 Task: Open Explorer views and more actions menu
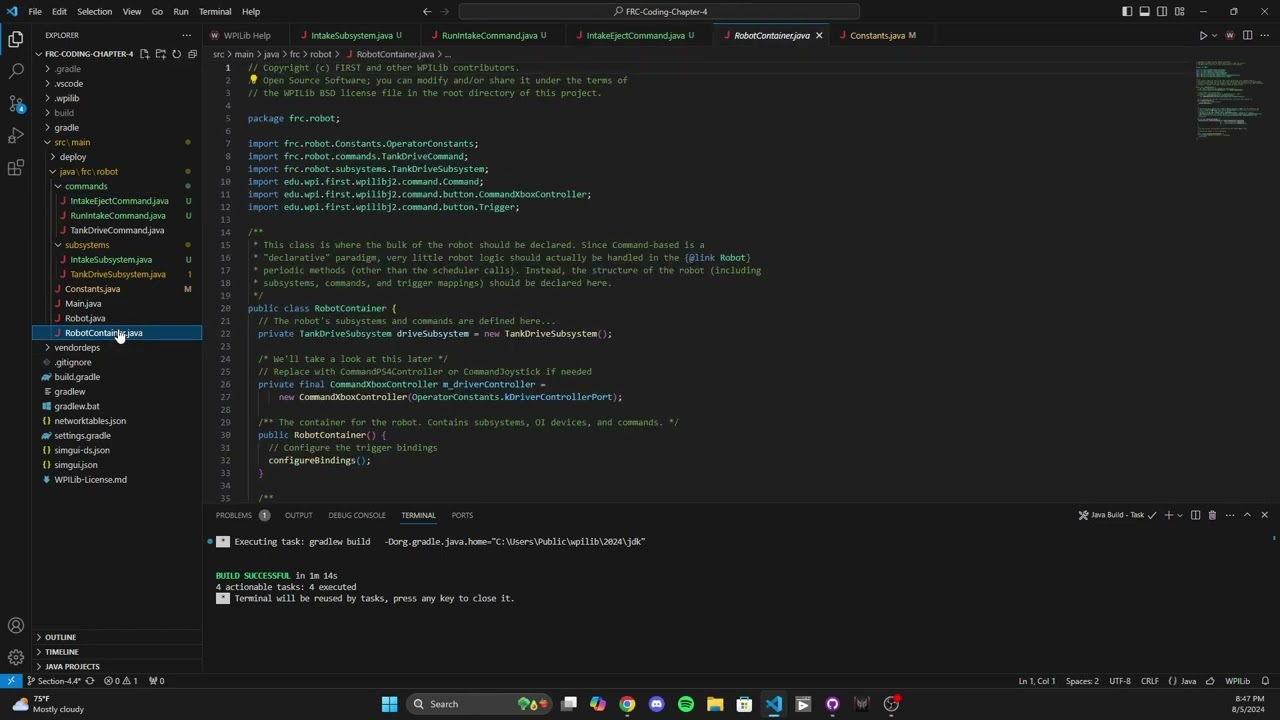pos(186,35)
